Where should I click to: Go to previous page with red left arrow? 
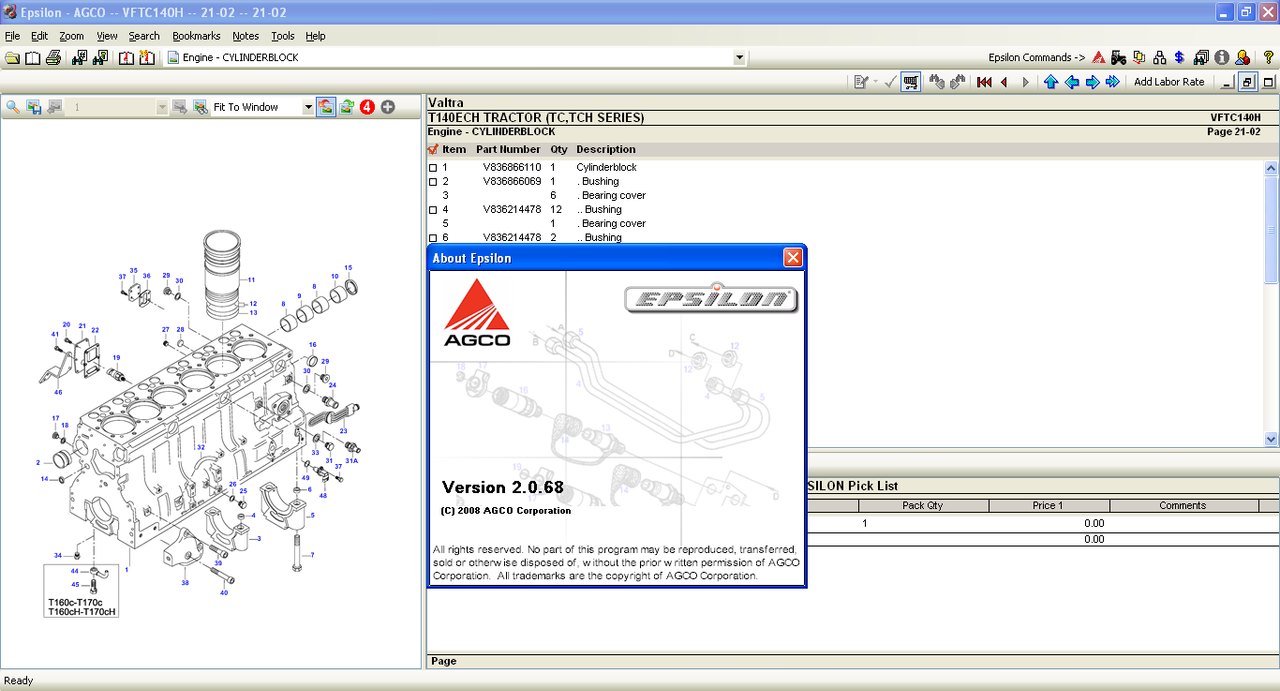(1004, 82)
